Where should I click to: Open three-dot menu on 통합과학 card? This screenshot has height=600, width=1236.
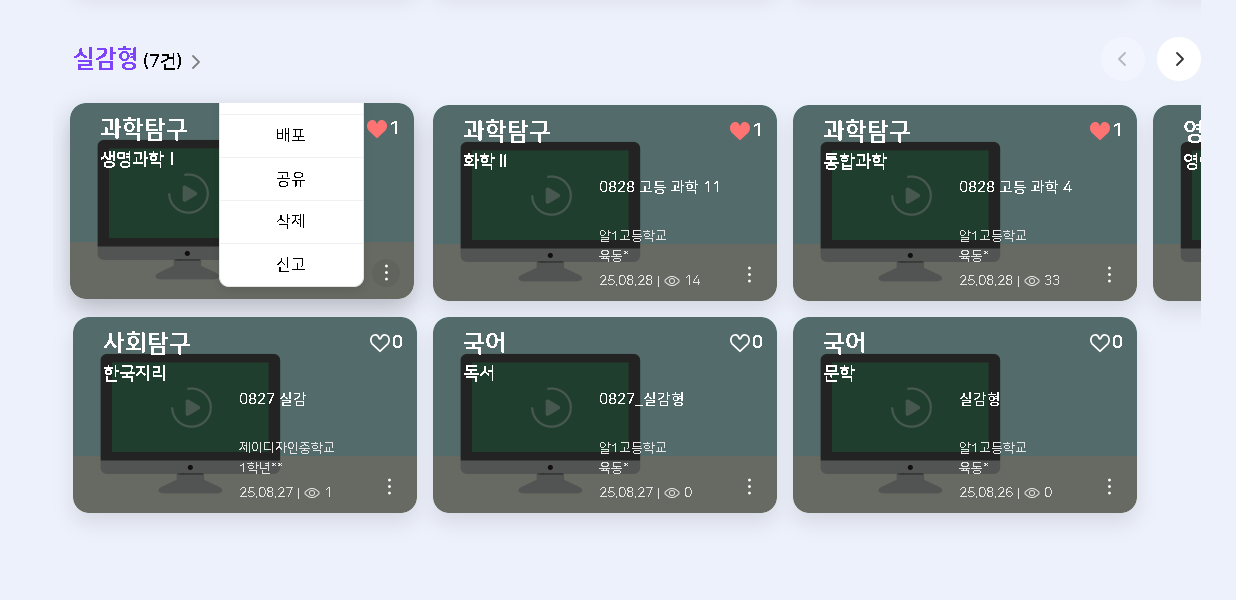1109,274
